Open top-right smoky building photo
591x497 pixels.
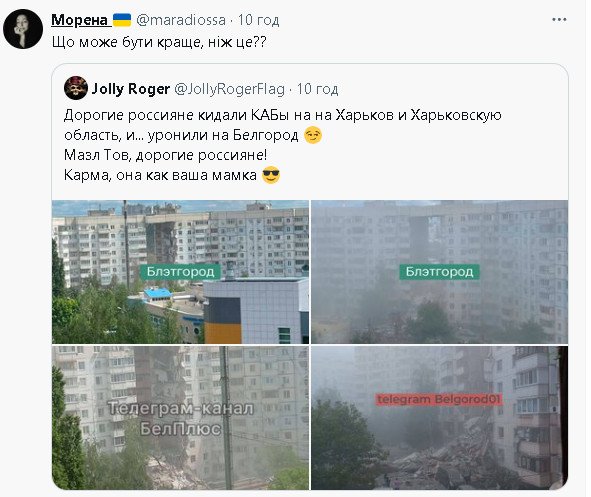[x=439, y=272]
